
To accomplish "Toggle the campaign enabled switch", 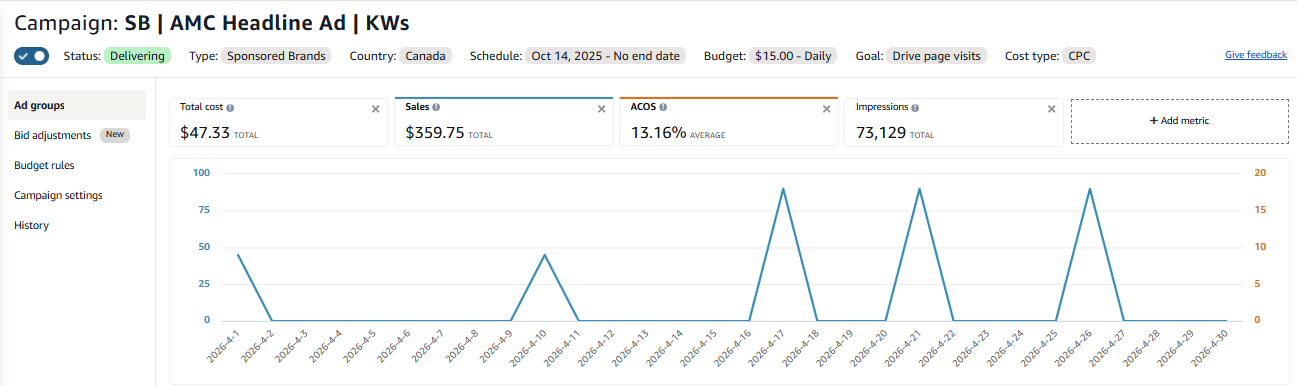I will [31, 56].
